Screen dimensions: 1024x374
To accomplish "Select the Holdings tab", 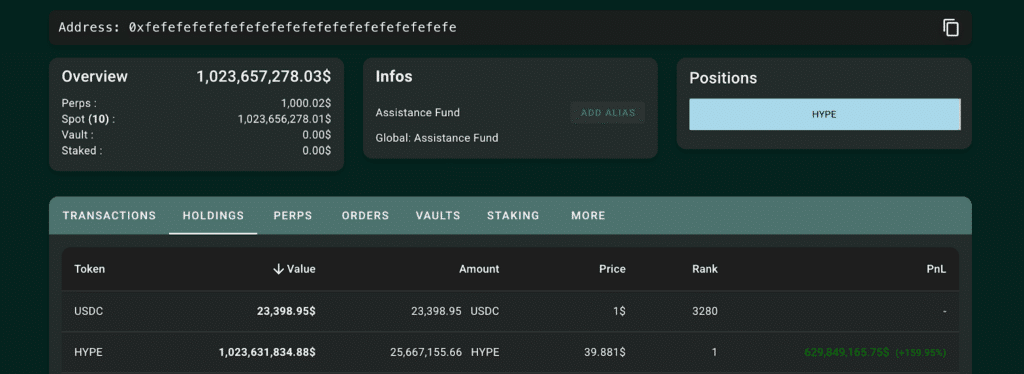I will click(213, 215).
